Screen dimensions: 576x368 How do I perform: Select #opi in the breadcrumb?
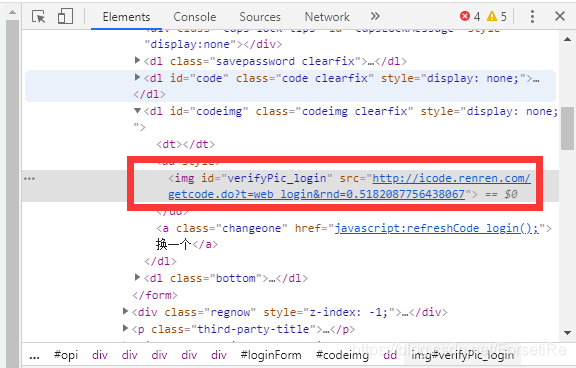click(66, 355)
